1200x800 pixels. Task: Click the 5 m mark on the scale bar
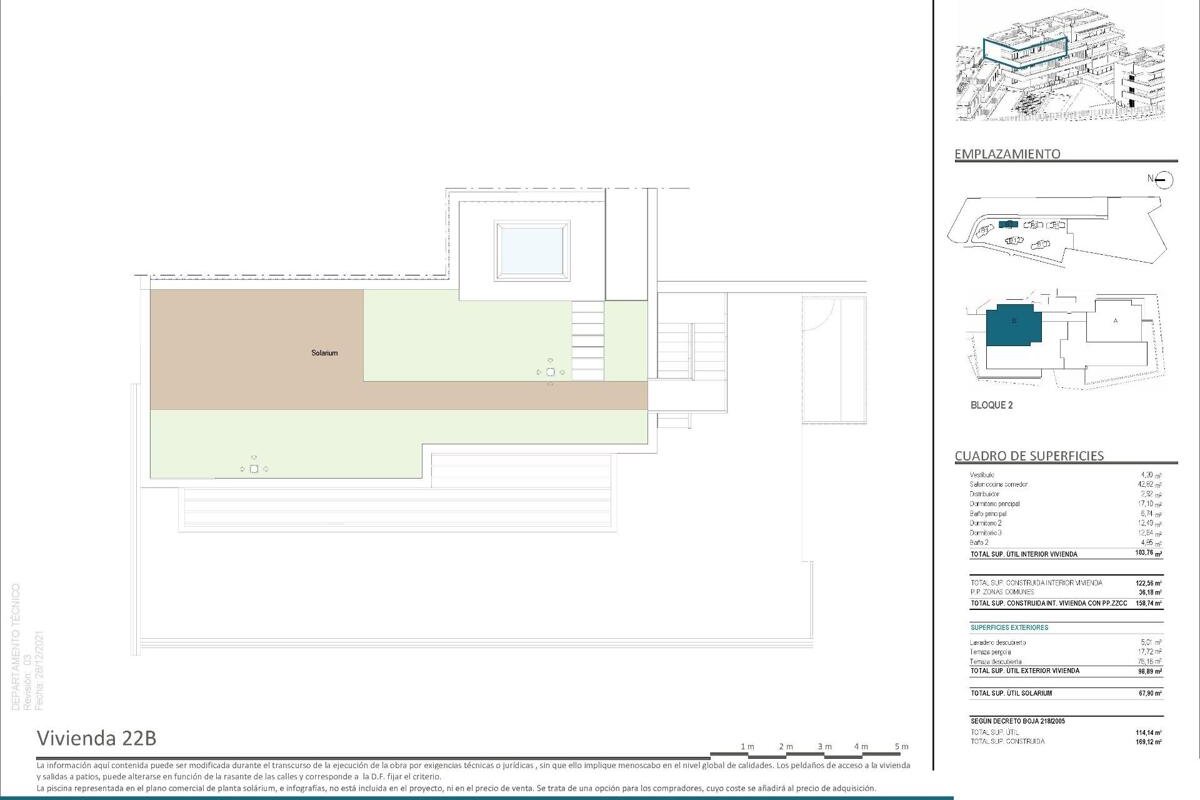[901, 748]
